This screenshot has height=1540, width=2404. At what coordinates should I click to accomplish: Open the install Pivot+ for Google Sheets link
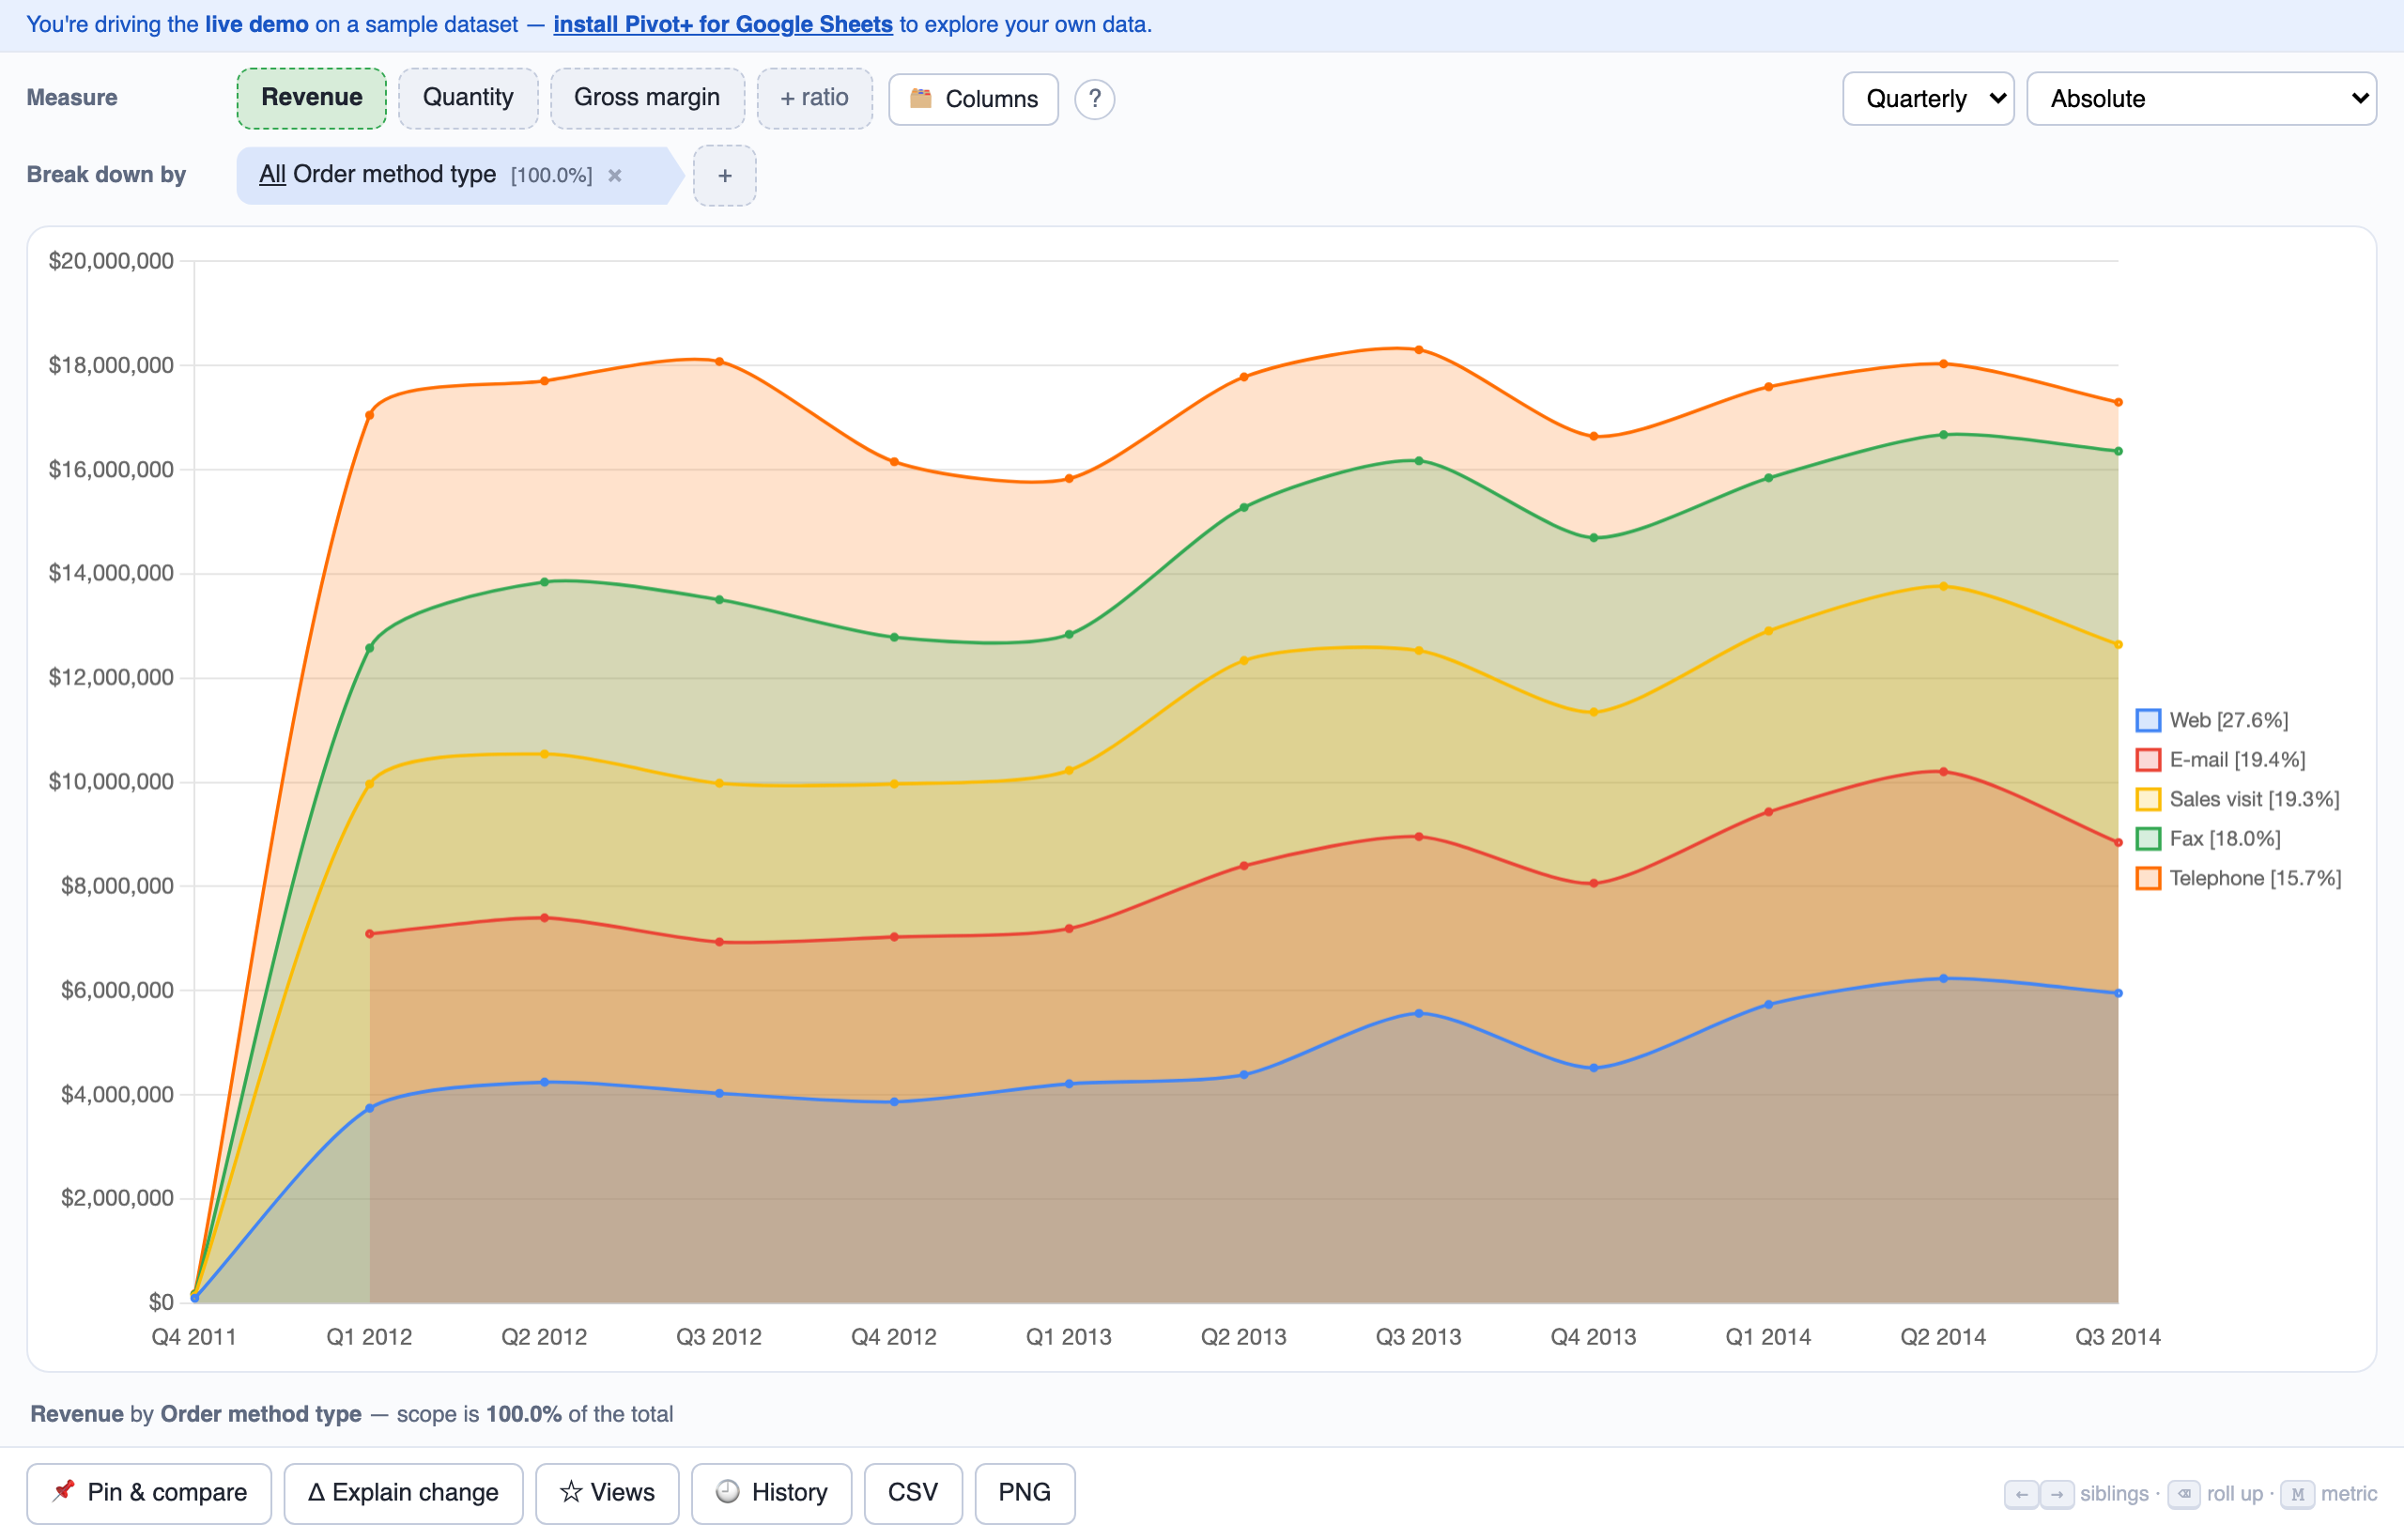pyautogui.click(x=723, y=24)
